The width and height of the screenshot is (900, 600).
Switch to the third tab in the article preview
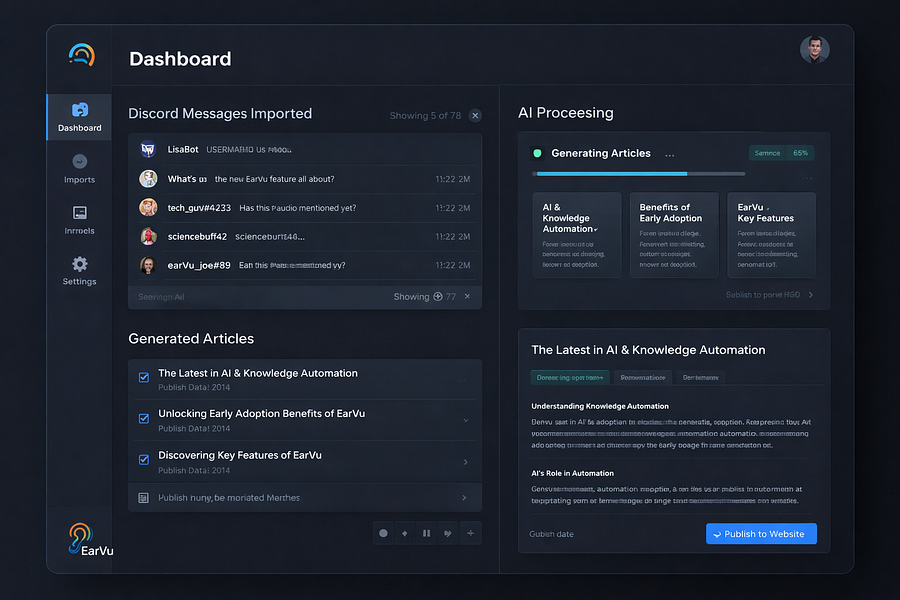(700, 377)
